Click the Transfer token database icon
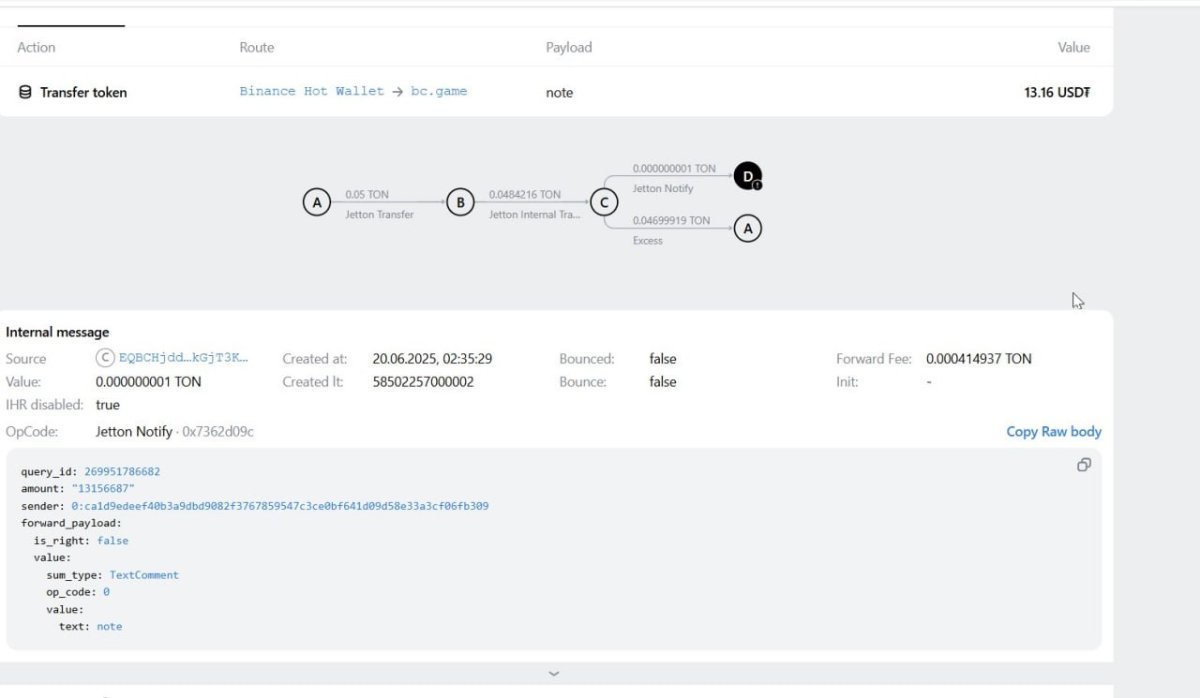The height and width of the screenshot is (698, 1200). pos(25,92)
